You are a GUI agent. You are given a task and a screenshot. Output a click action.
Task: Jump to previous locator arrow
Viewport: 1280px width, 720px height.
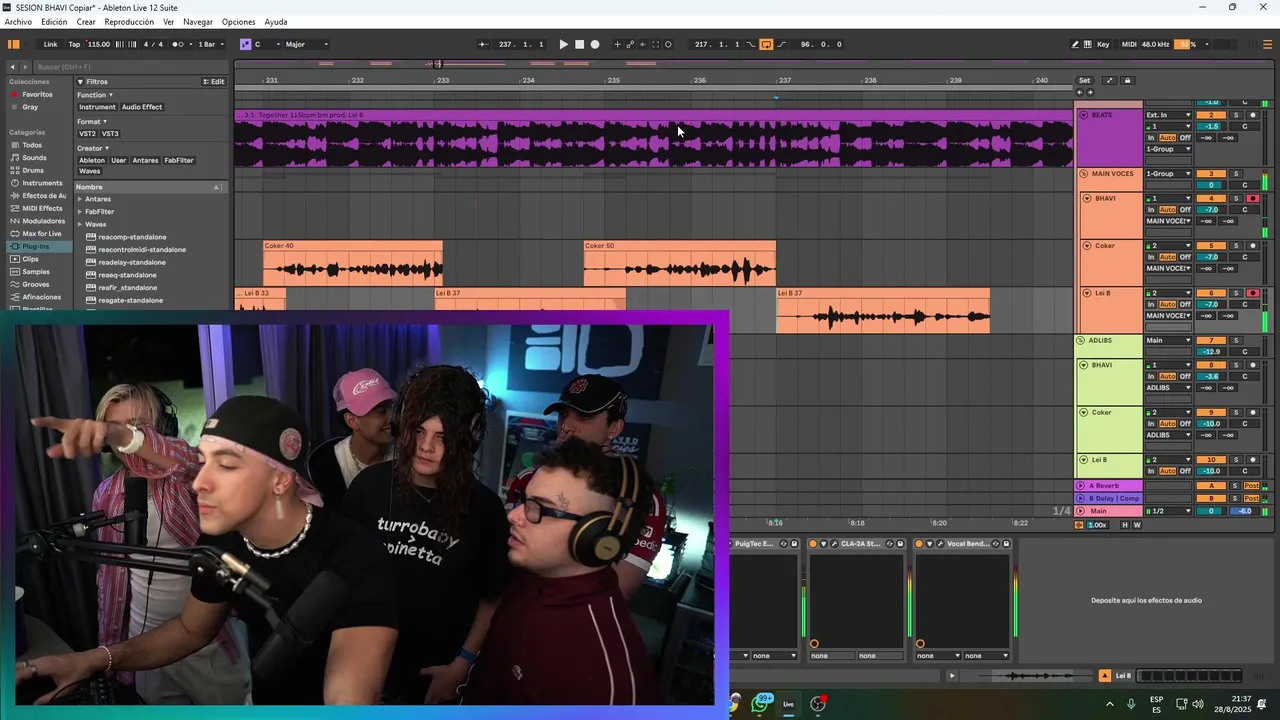point(1079,92)
